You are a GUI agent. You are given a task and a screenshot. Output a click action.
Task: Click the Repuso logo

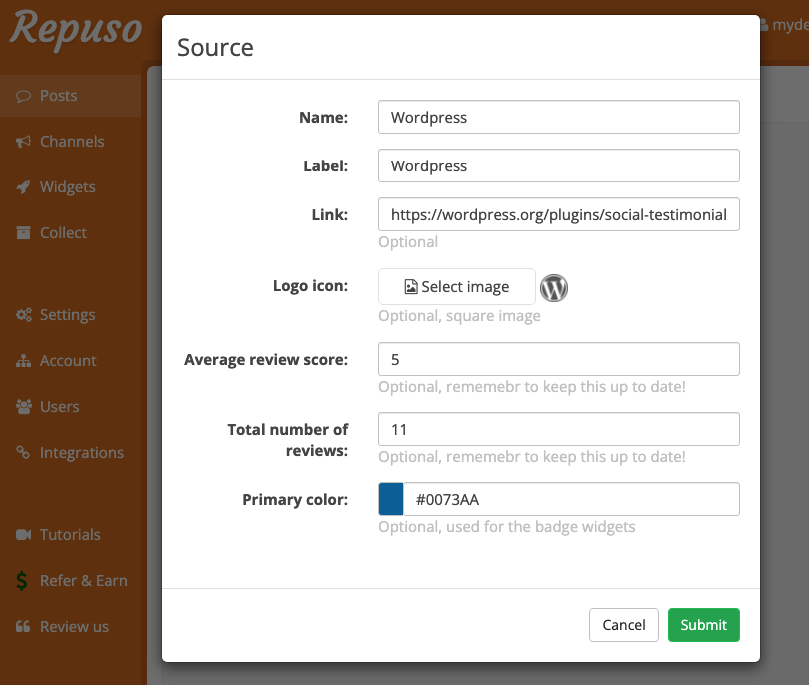[75, 31]
